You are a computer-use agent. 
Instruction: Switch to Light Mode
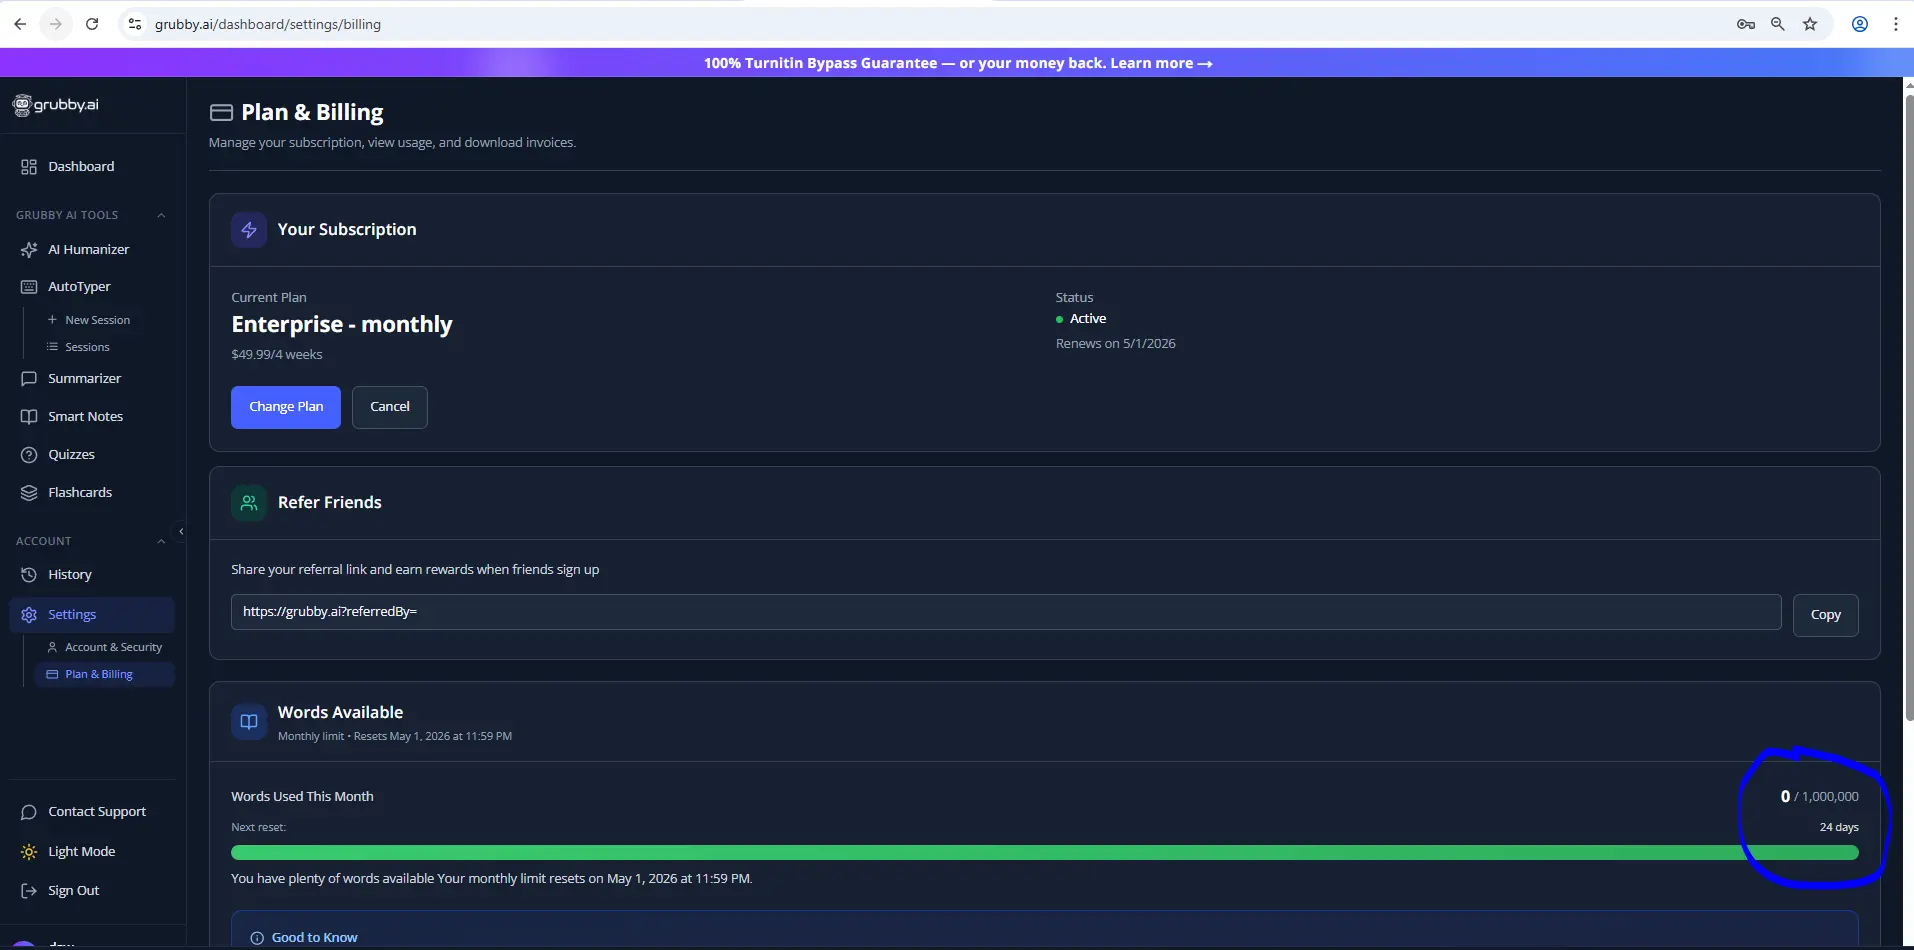pyautogui.click(x=68, y=852)
